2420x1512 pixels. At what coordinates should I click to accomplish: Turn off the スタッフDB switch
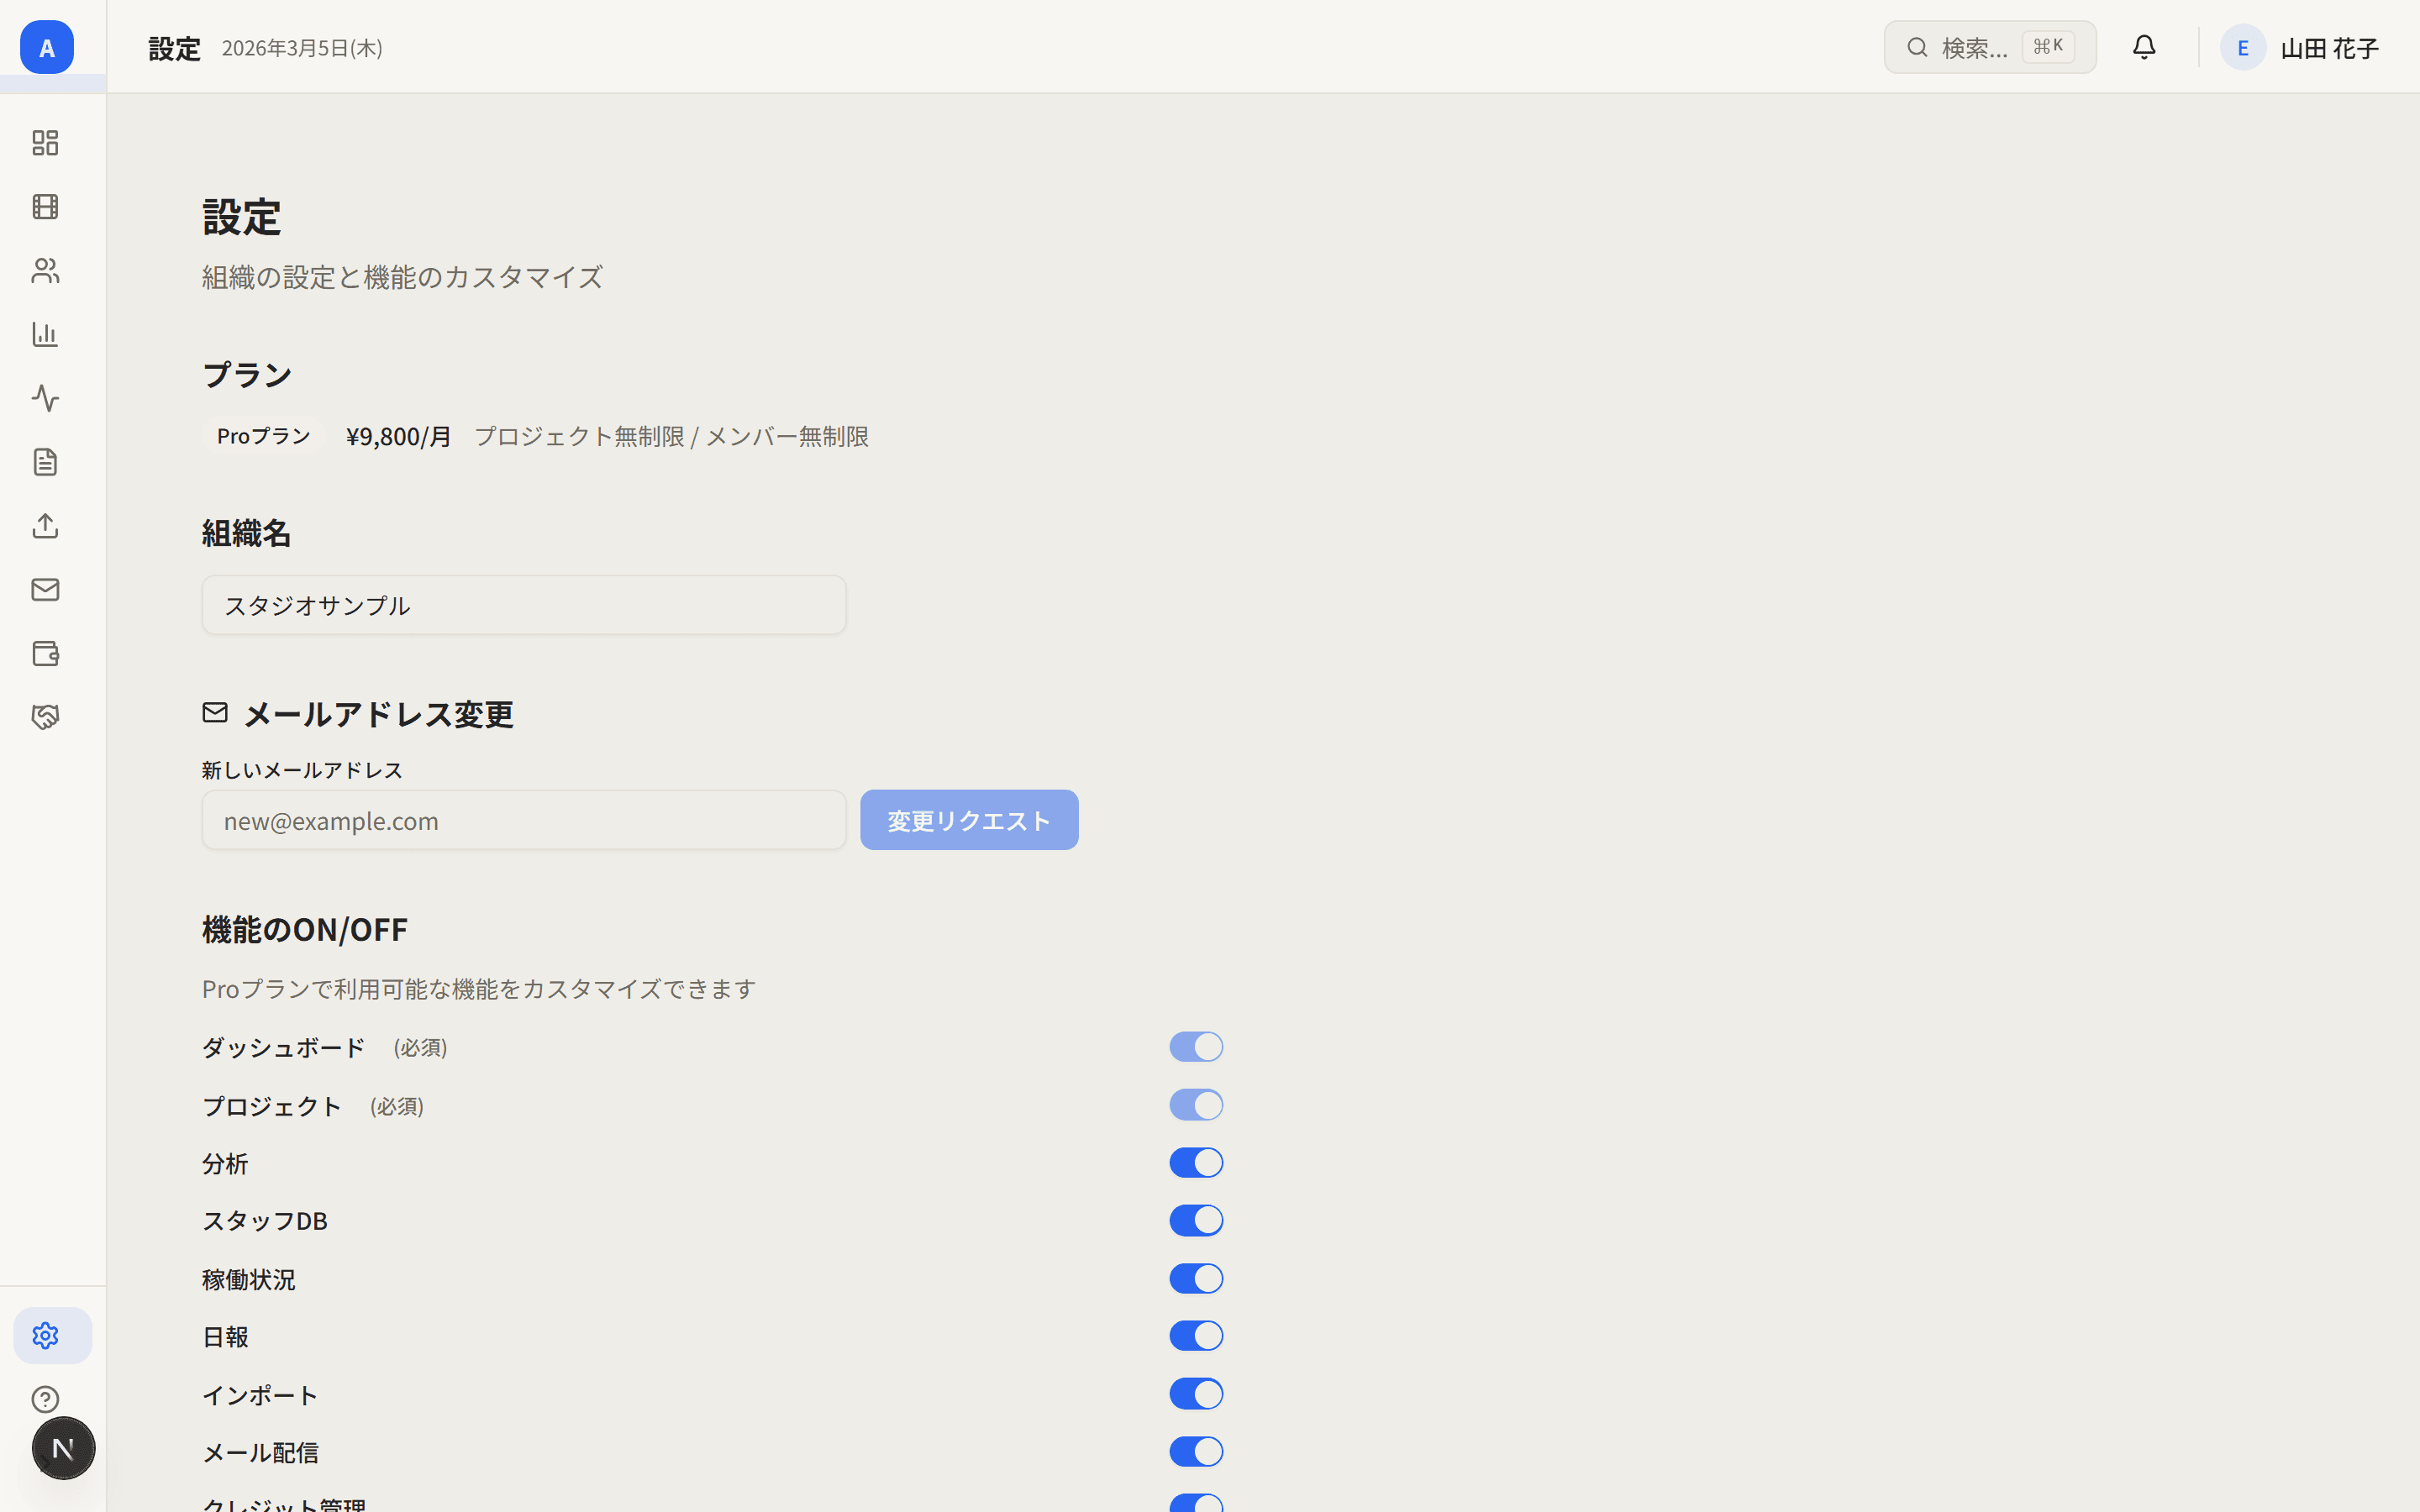coord(1196,1220)
